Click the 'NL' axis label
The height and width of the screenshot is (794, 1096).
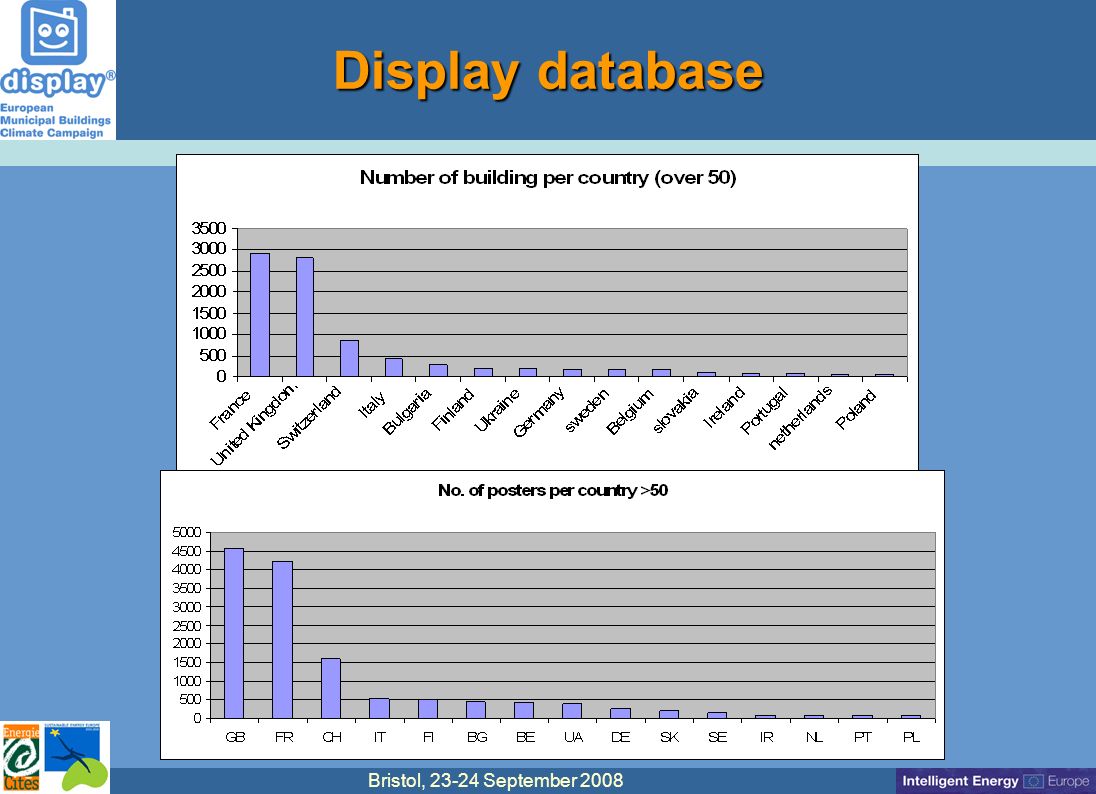coord(814,737)
